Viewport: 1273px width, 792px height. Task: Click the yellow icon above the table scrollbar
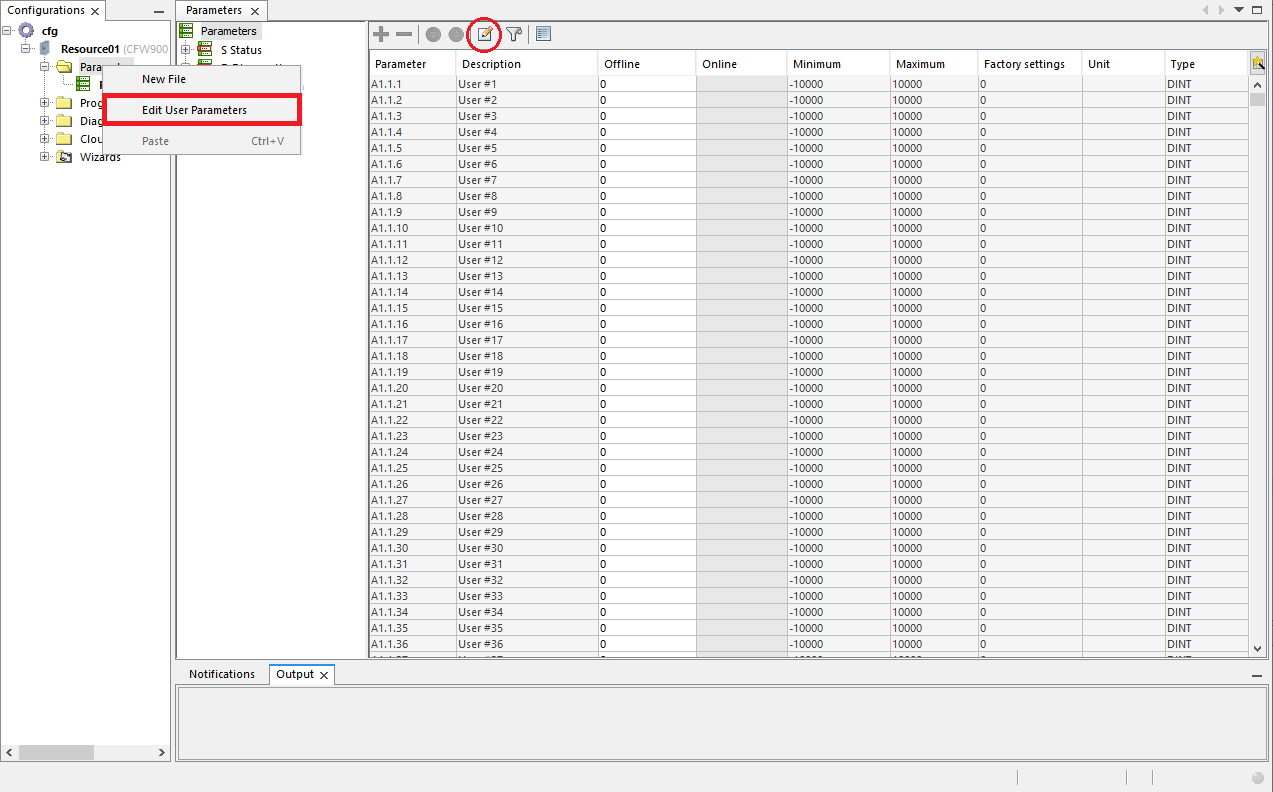(x=1257, y=61)
